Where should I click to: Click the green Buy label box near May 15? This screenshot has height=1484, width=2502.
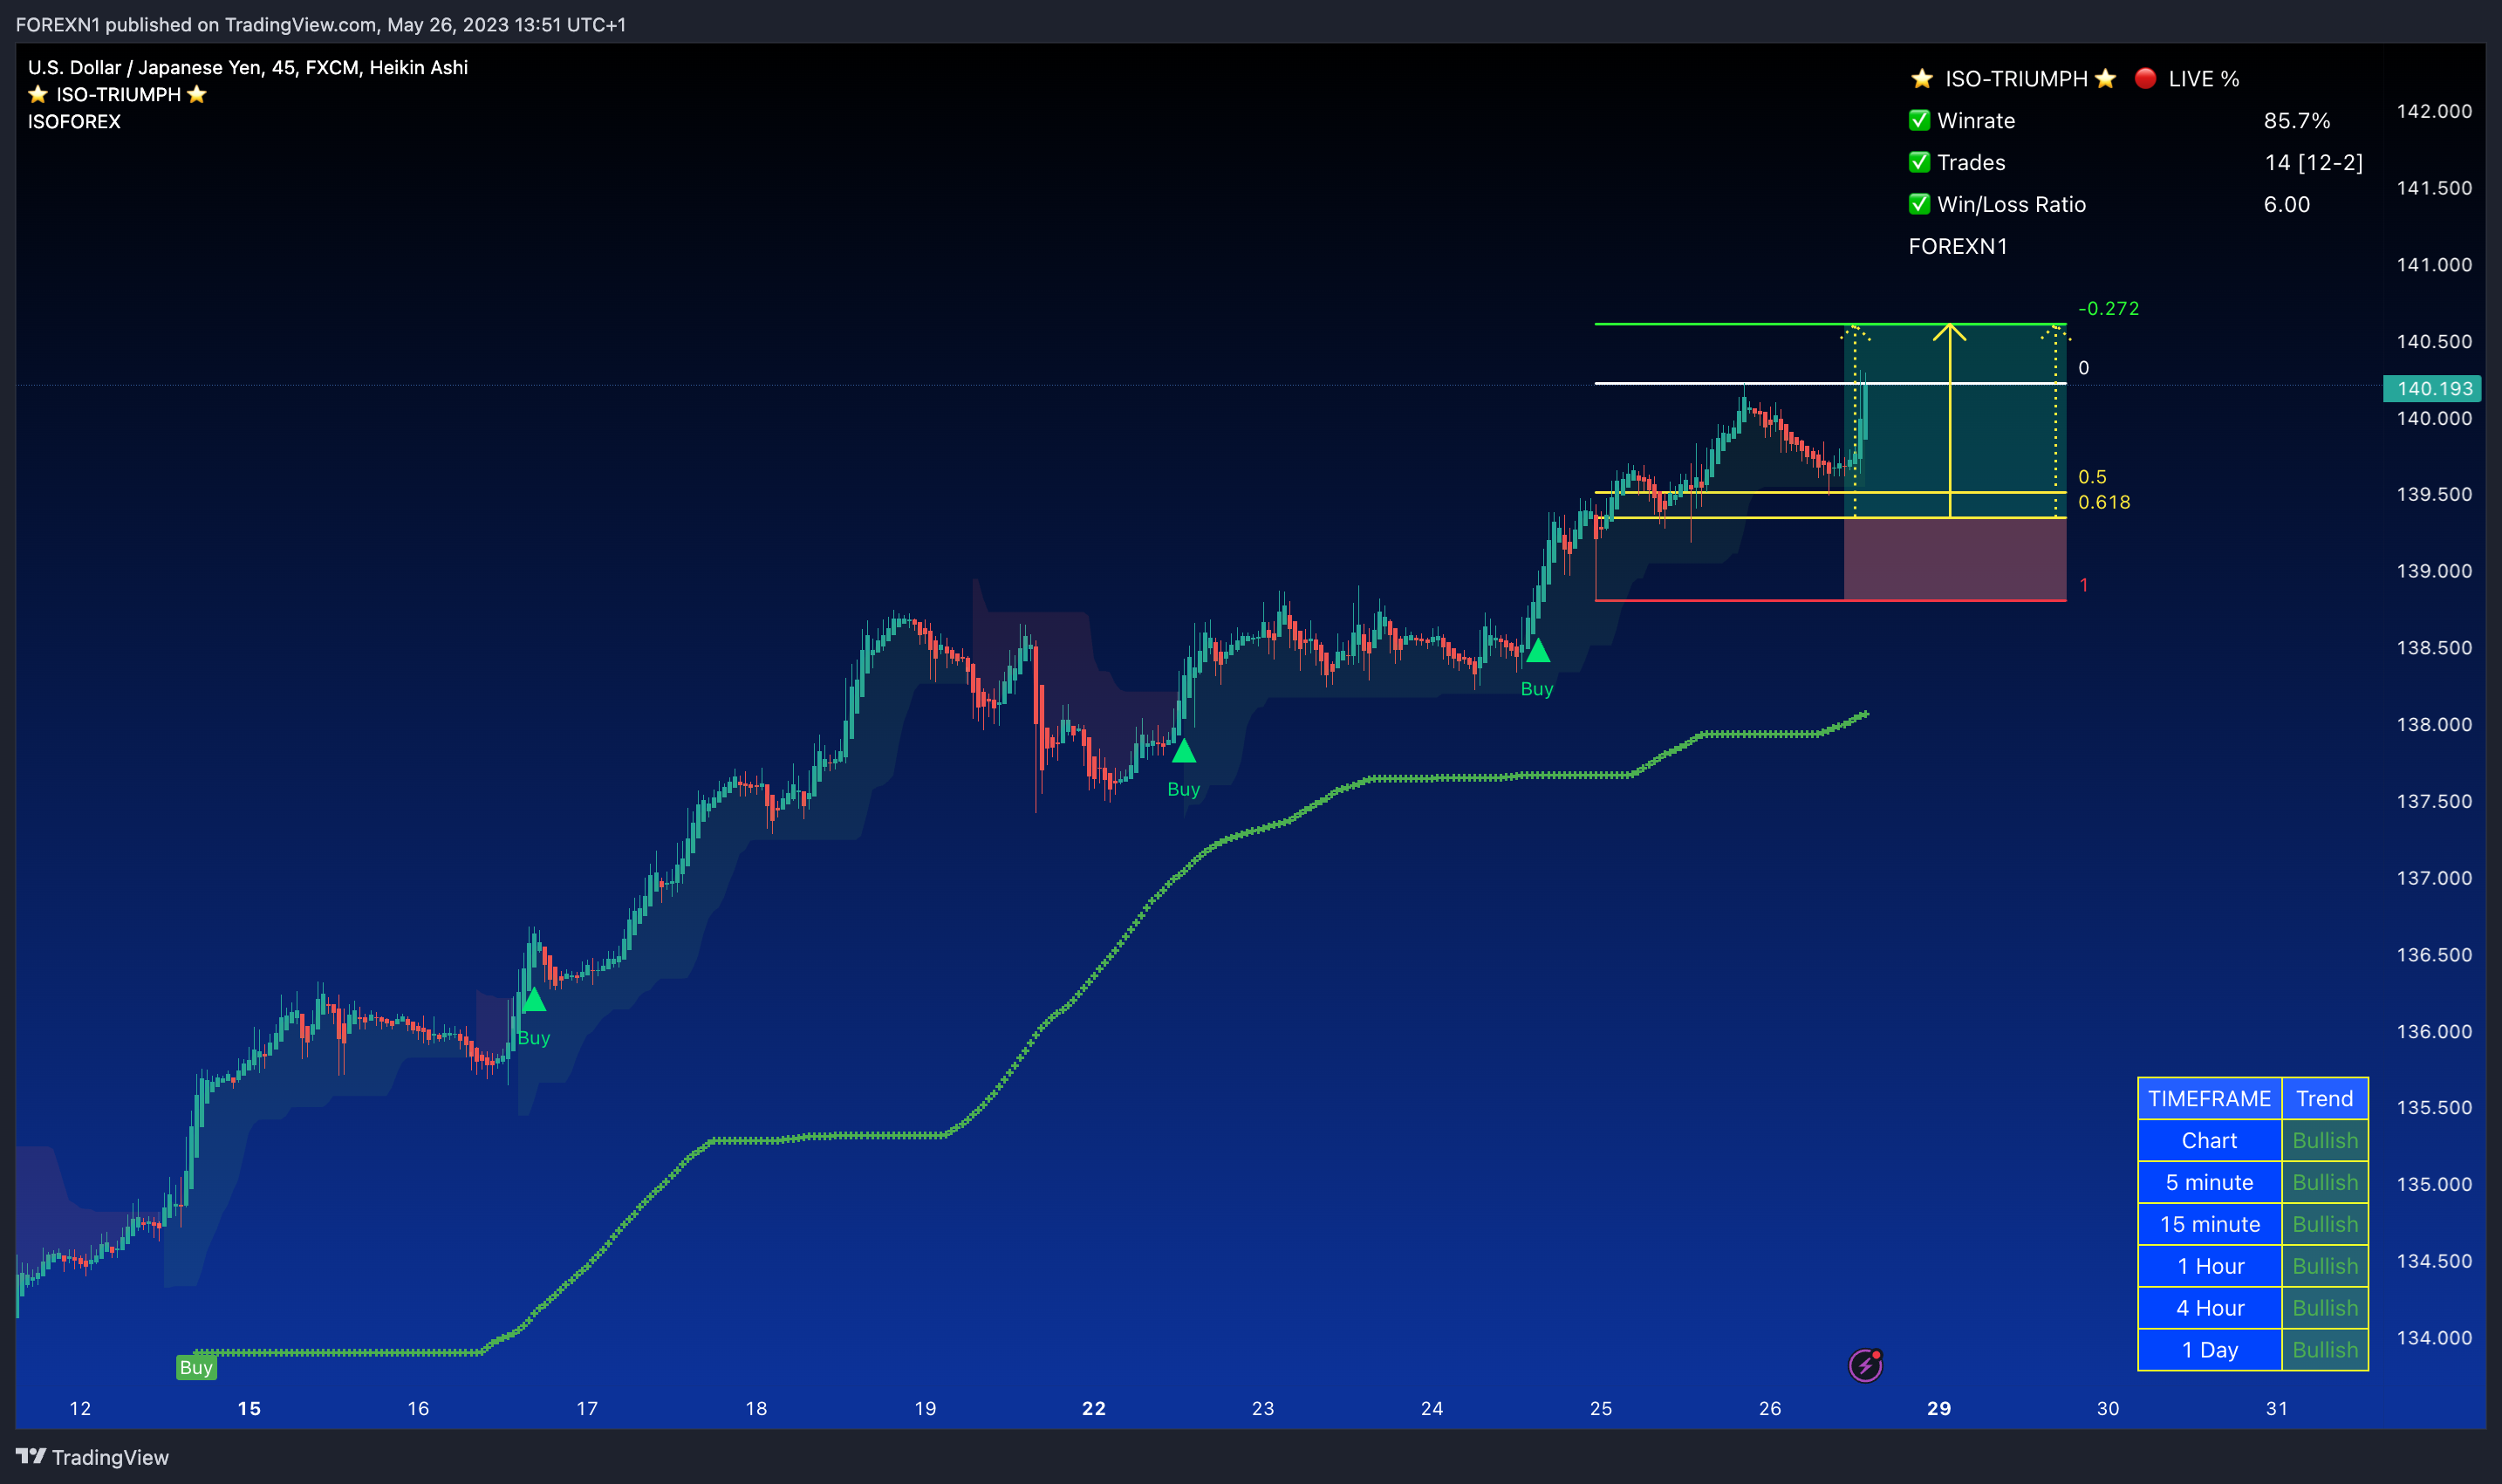pos(196,1367)
